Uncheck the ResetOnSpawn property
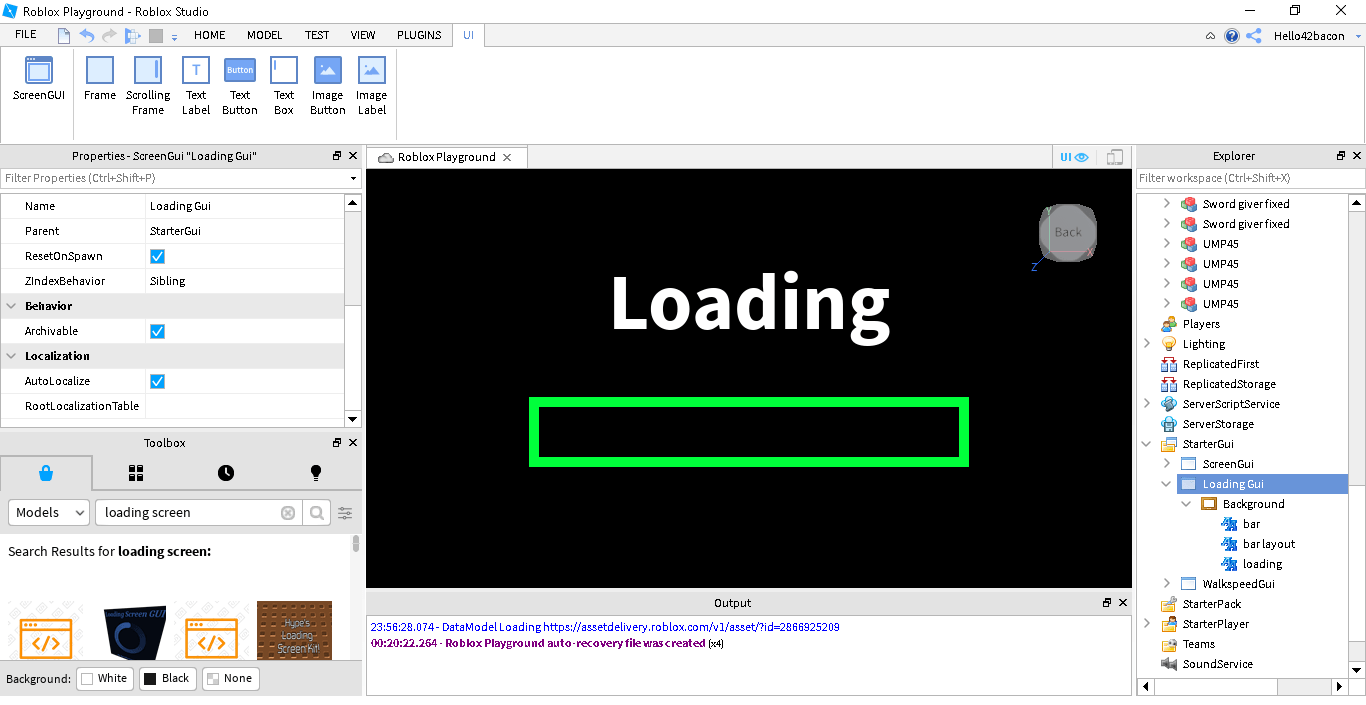This screenshot has width=1366, height=705. pyautogui.click(x=157, y=256)
